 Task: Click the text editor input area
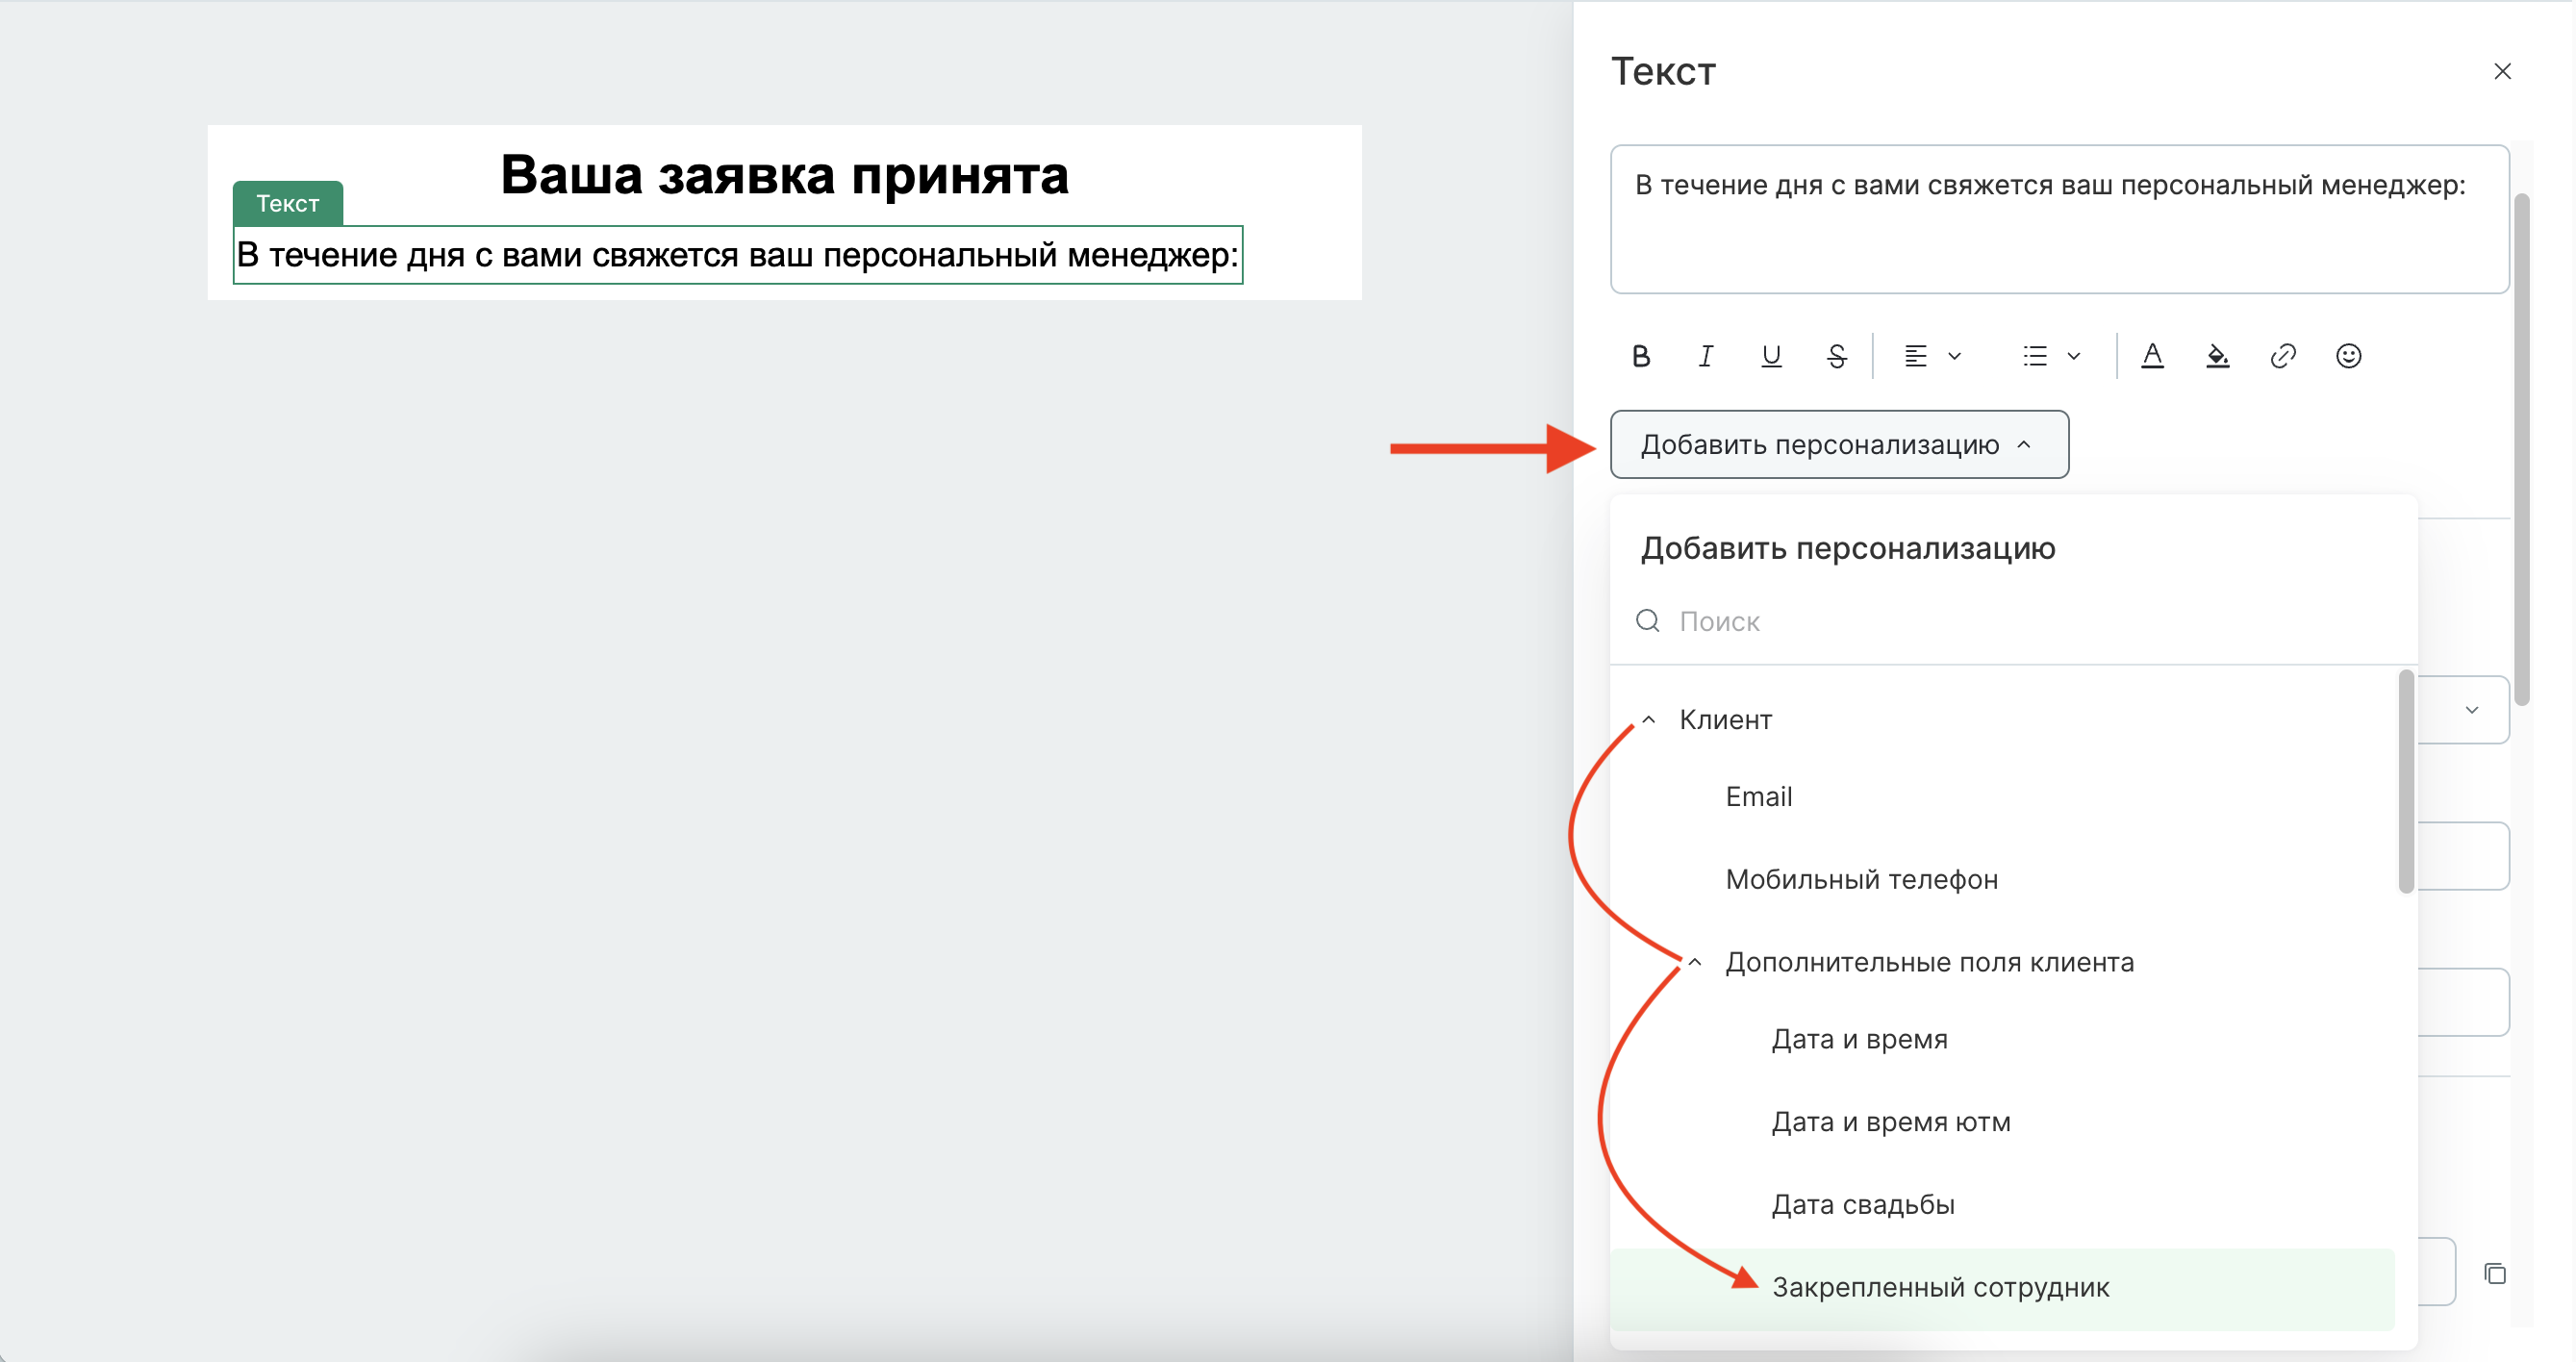(2059, 219)
